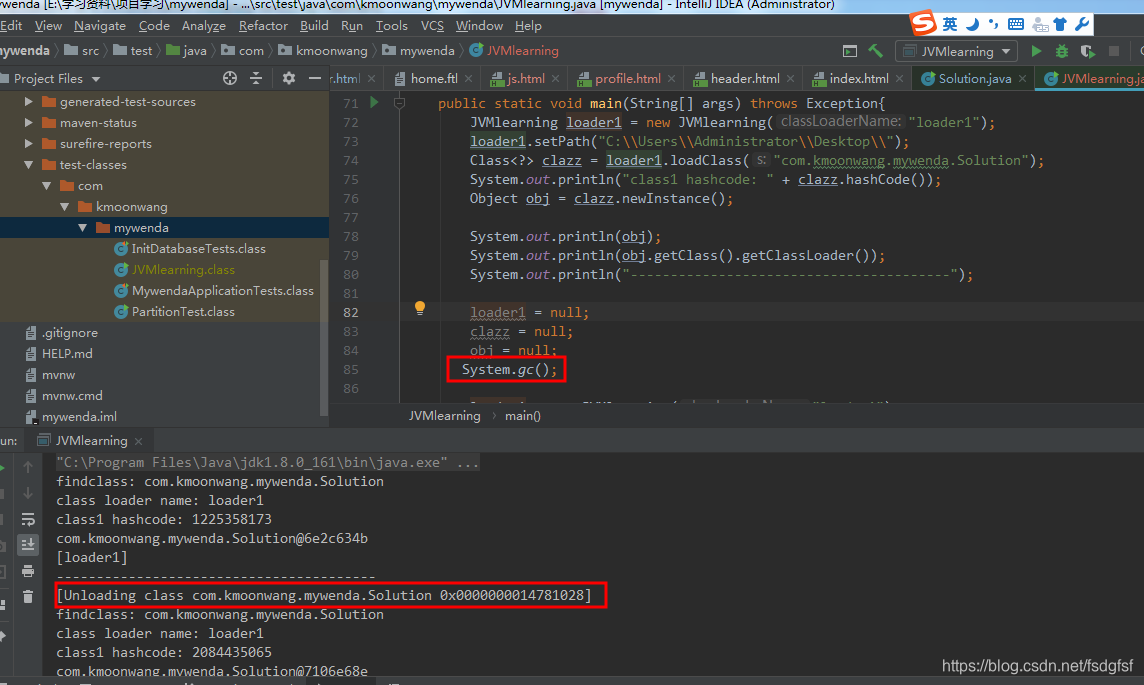
Task: Close the home.ftl tab
Action: [468, 79]
